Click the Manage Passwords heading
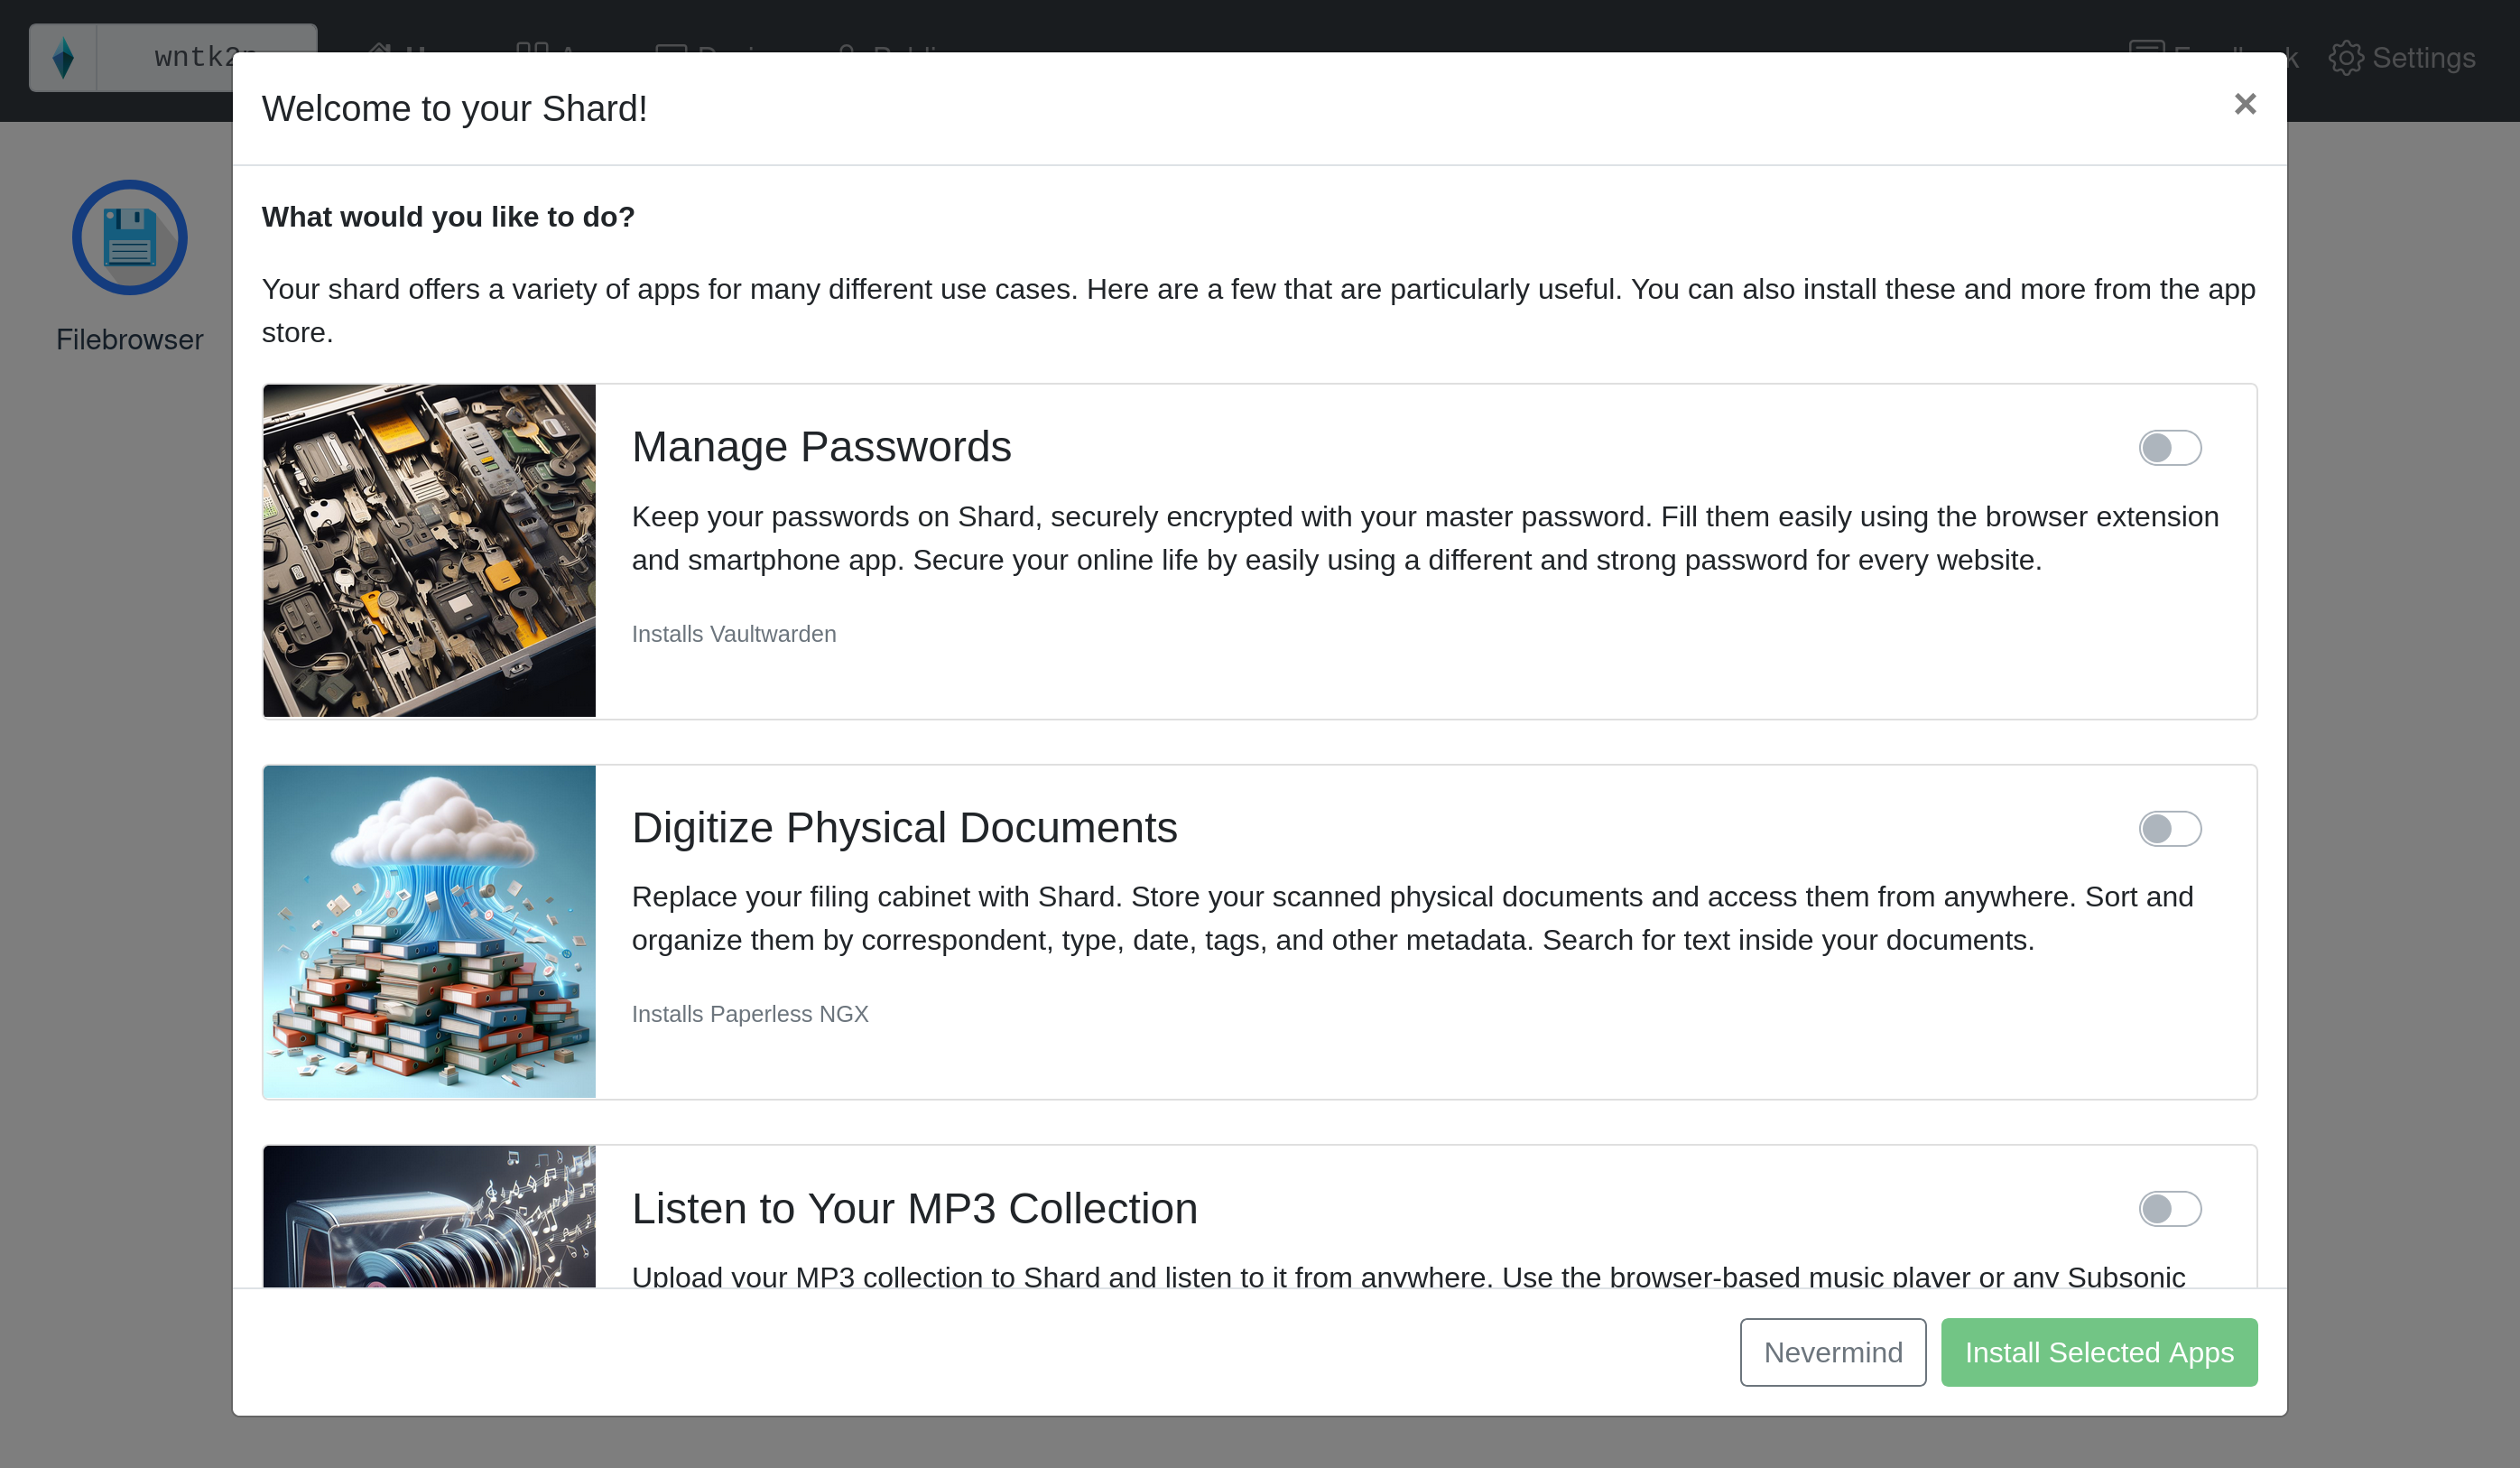This screenshot has height=1468, width=2520. [x=821, y=447]
